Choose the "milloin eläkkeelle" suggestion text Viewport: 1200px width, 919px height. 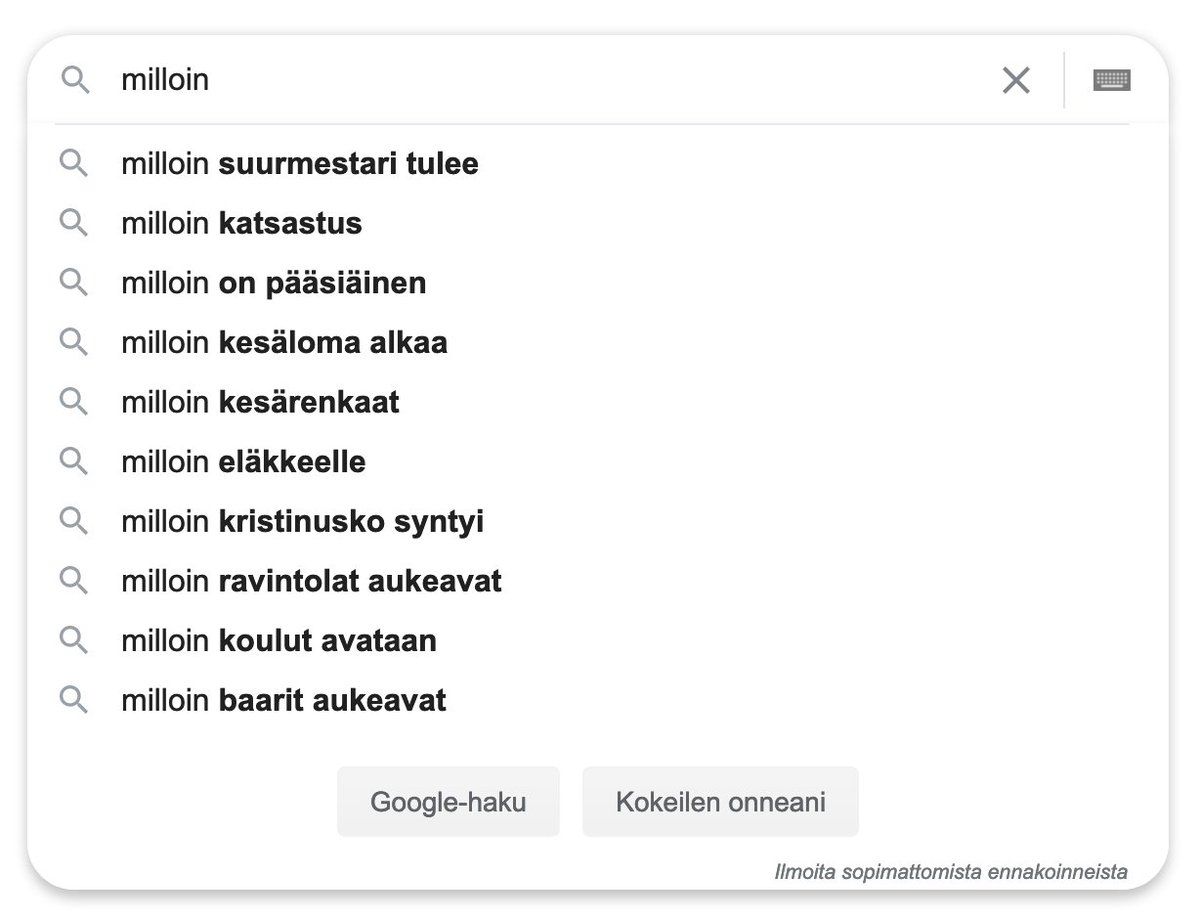243,462
